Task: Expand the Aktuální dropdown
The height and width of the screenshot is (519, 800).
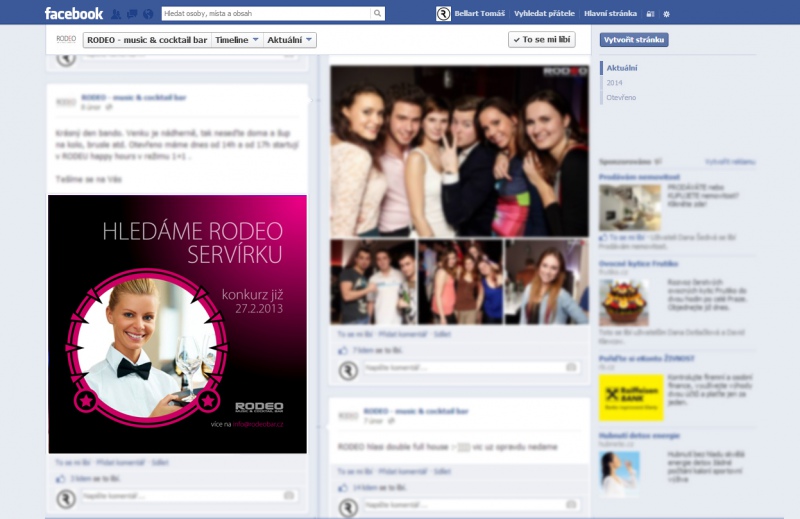Action: 291,40
